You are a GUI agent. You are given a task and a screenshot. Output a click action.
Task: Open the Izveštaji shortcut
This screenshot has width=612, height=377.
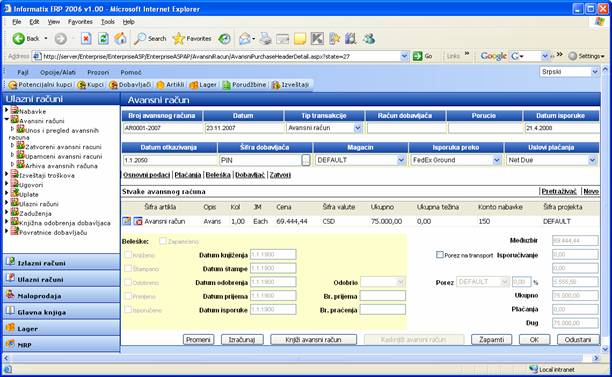(290, 85)
